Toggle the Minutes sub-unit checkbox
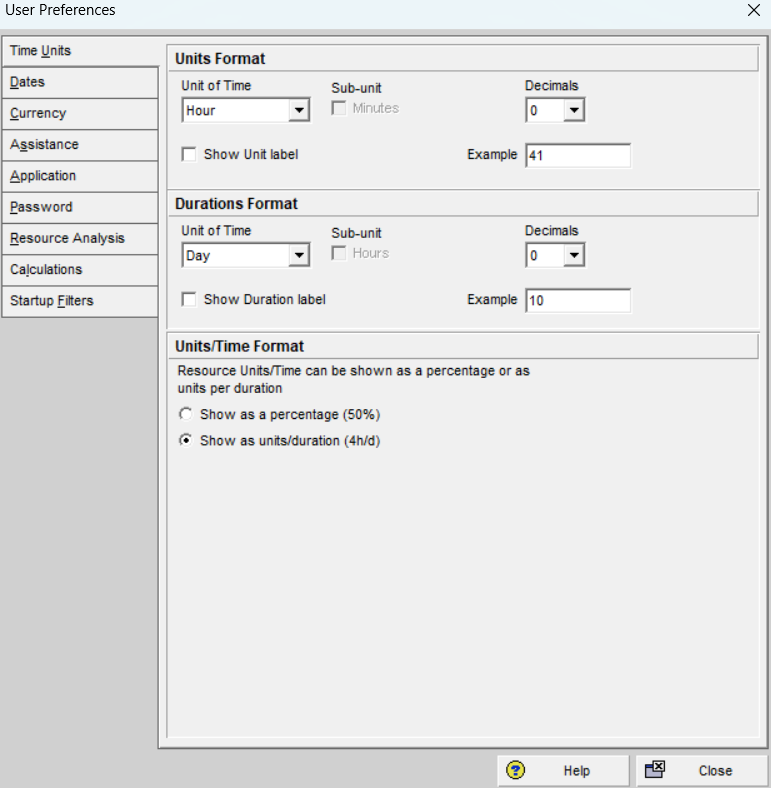 point(339,109)
